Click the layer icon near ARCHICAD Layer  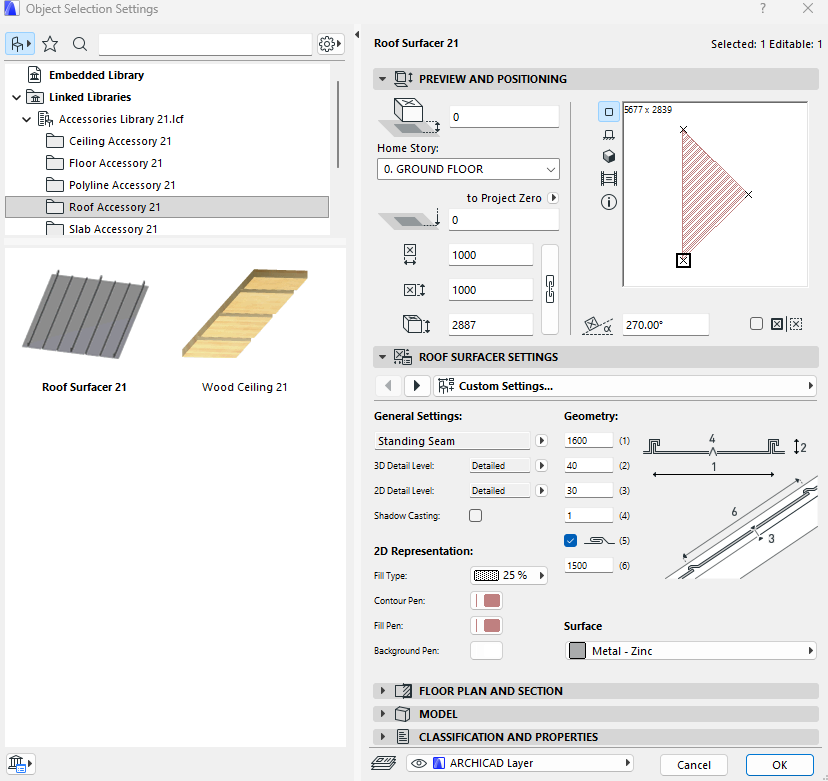point(383,763)
